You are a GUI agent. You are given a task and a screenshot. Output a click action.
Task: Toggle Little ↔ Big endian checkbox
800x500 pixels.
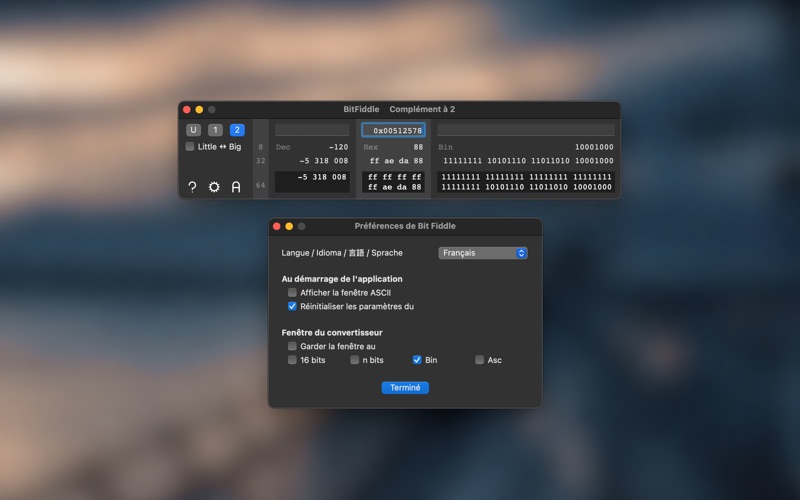click(x=190, y=146)
